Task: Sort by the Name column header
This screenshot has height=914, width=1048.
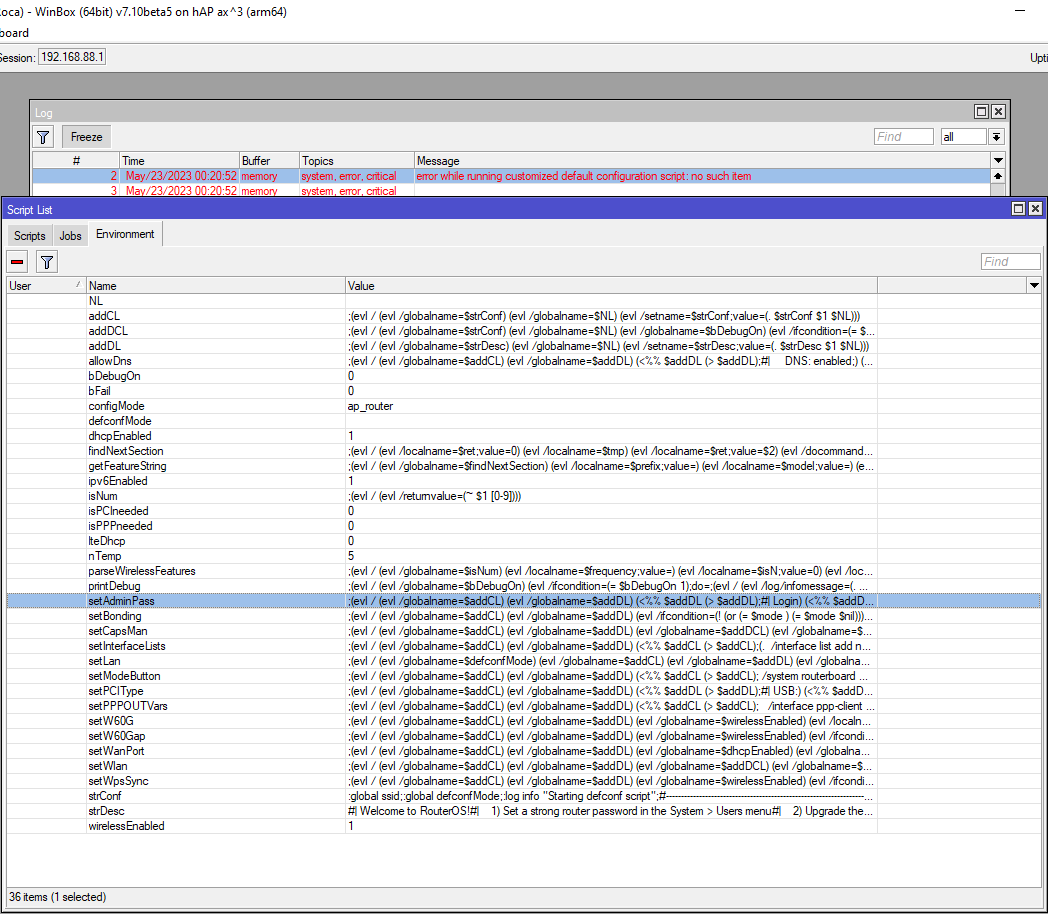Action: pyautogui.click(x=215, y=285)
